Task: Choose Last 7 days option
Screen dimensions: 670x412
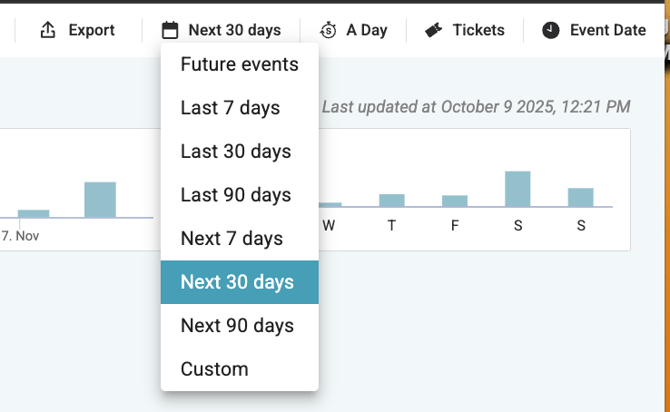Action: click(230, 108)
